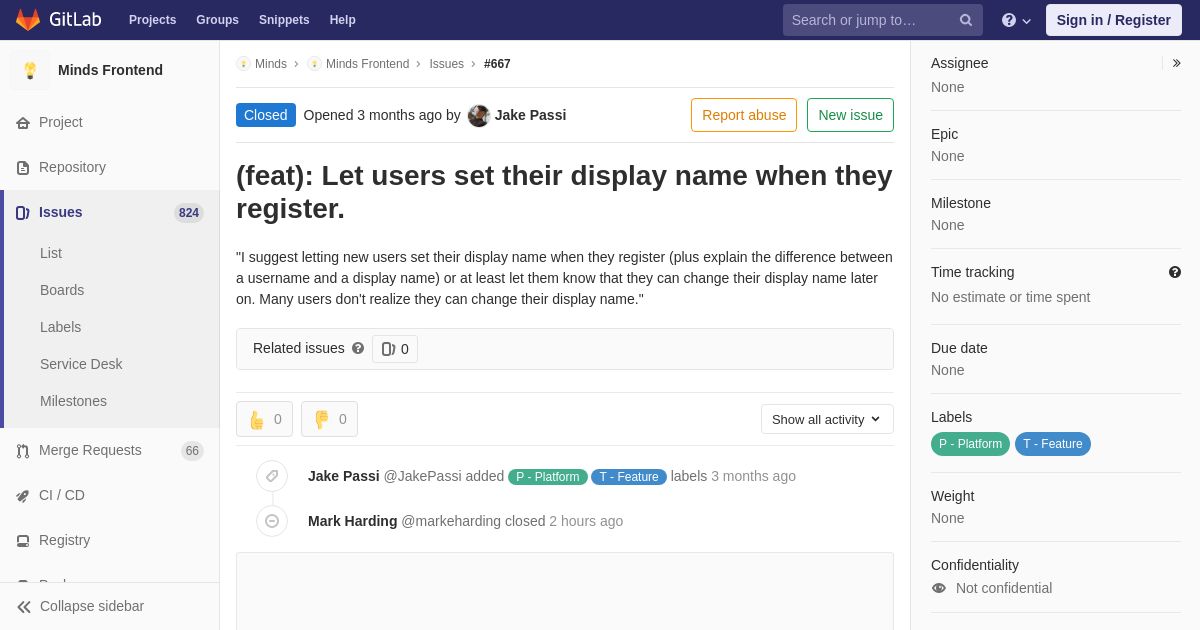This screenshot has height=630, width=1200.
Task: Open Merge Requests in sidebar
Action: coord(90,450)
